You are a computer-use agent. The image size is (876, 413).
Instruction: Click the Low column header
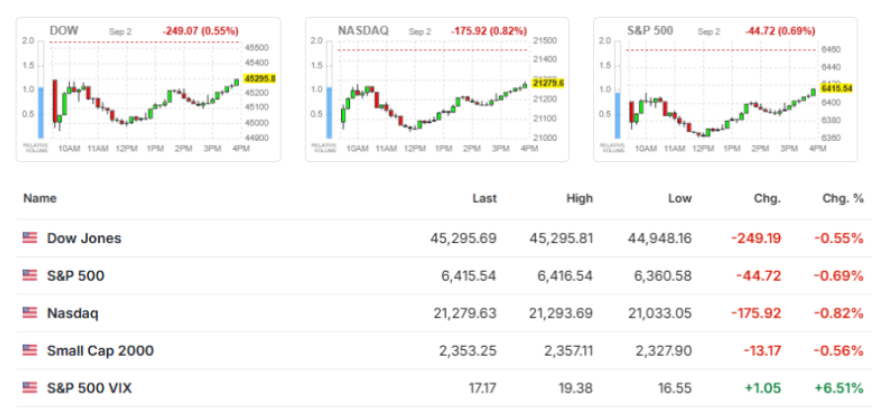tap(680, 198)
